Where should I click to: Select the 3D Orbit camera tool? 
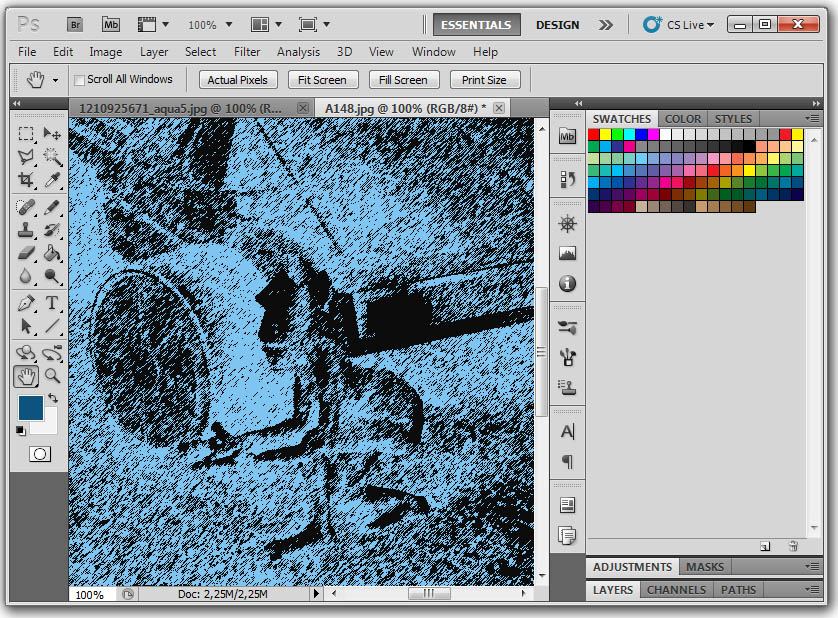(52, 353)
